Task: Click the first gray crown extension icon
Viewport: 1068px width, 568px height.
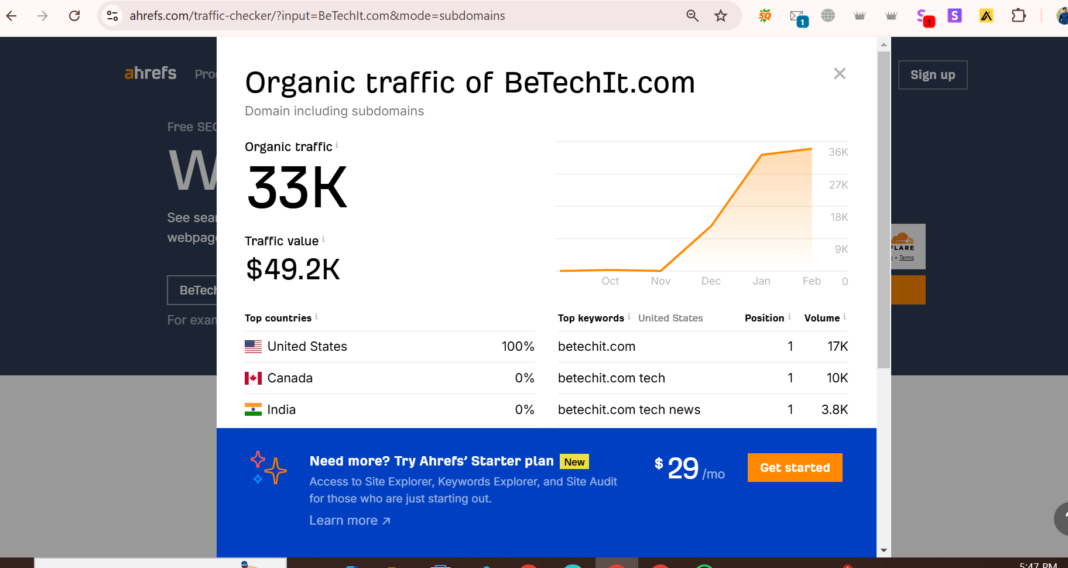Action: [x=860, y=16]
